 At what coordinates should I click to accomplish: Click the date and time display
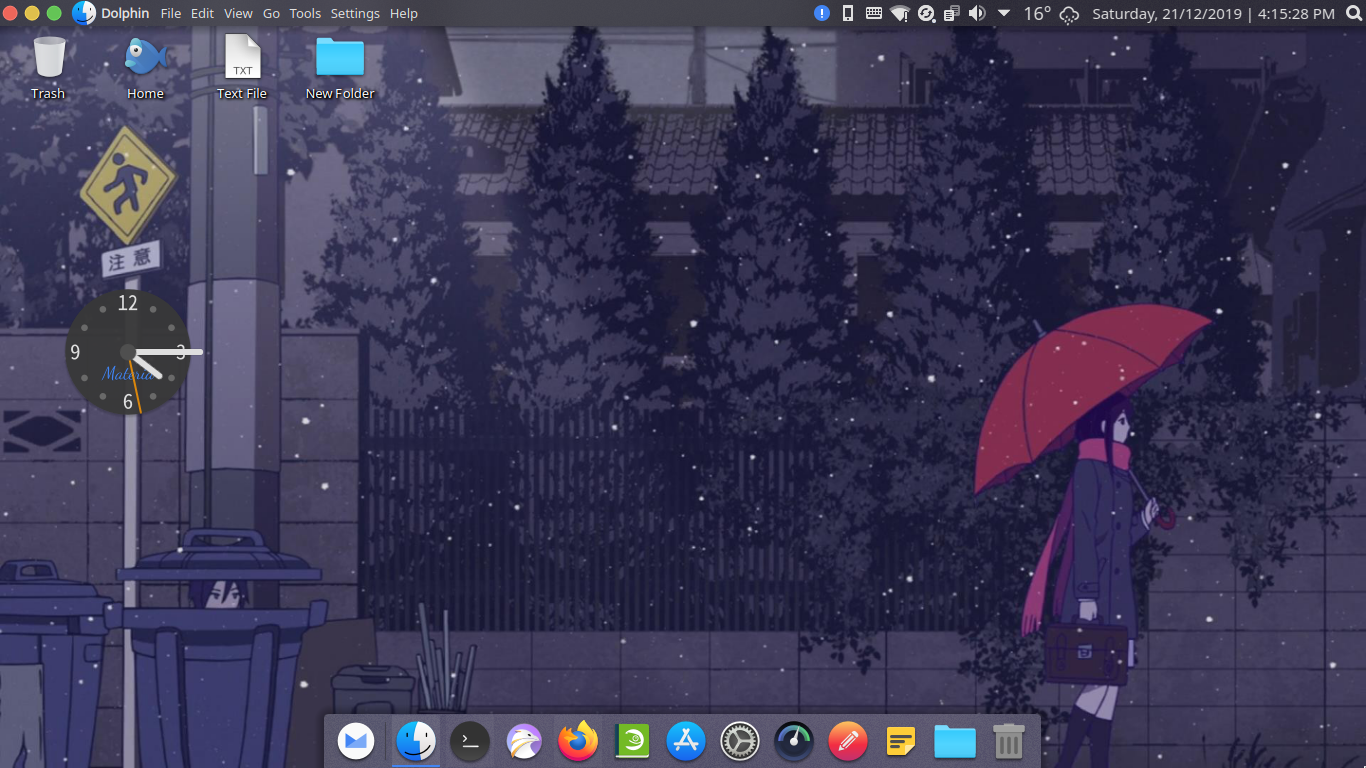coord(1213,13)
